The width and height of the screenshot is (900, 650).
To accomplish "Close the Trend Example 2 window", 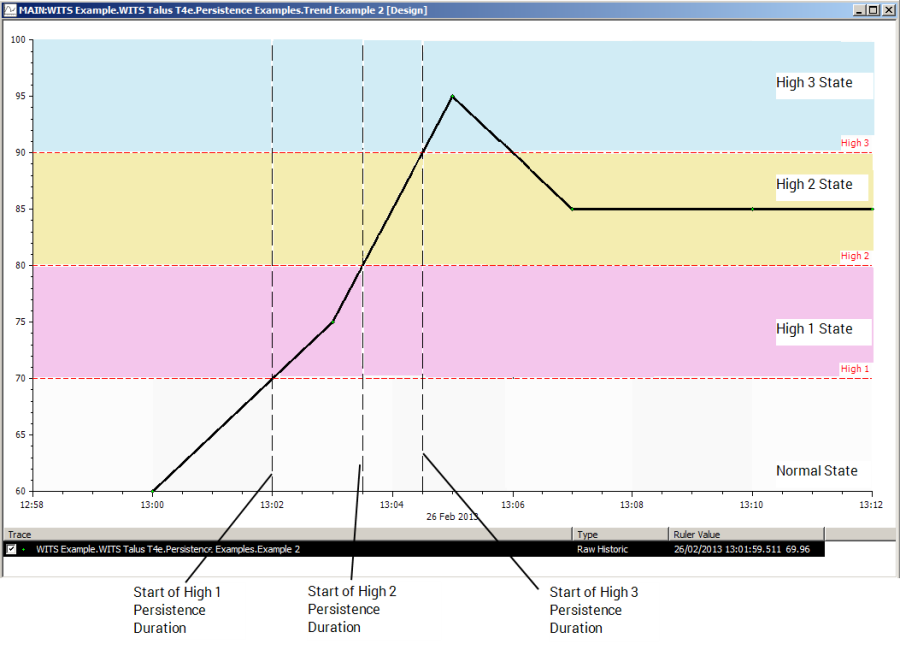I will [x=888, y=9].
